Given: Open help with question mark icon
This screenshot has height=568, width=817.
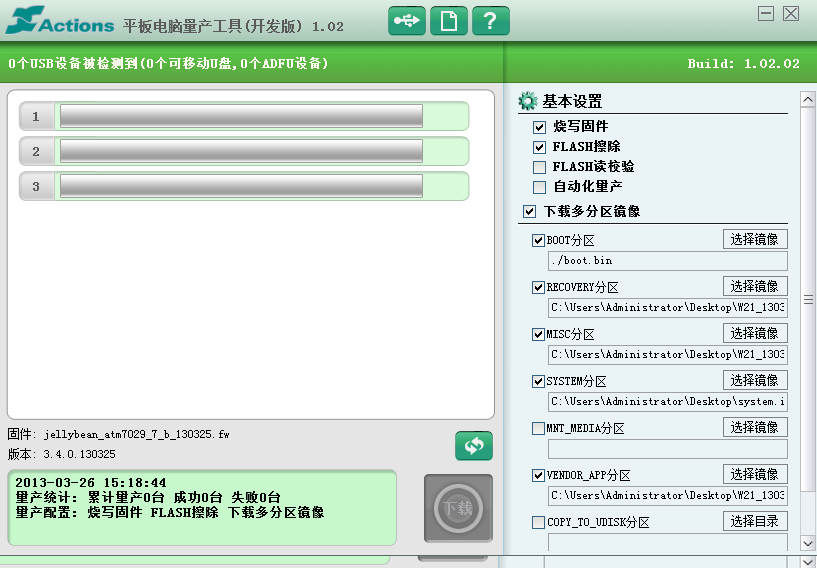Looking at the screenshot, I should tap(490, 21).
